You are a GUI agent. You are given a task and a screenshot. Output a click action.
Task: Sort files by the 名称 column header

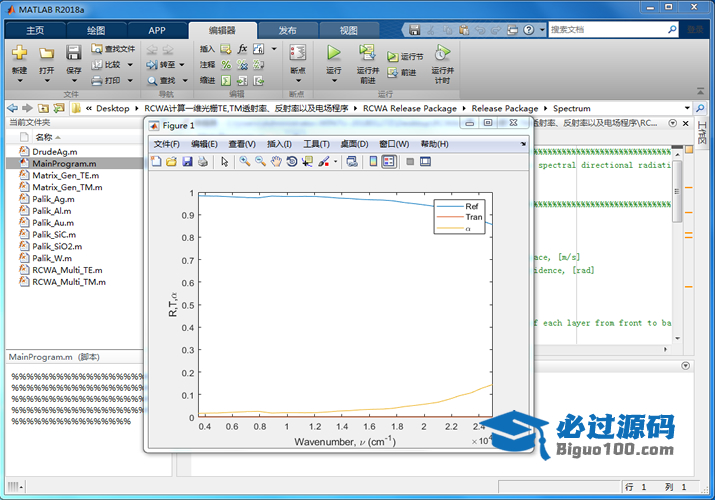[x=44, y=137]
